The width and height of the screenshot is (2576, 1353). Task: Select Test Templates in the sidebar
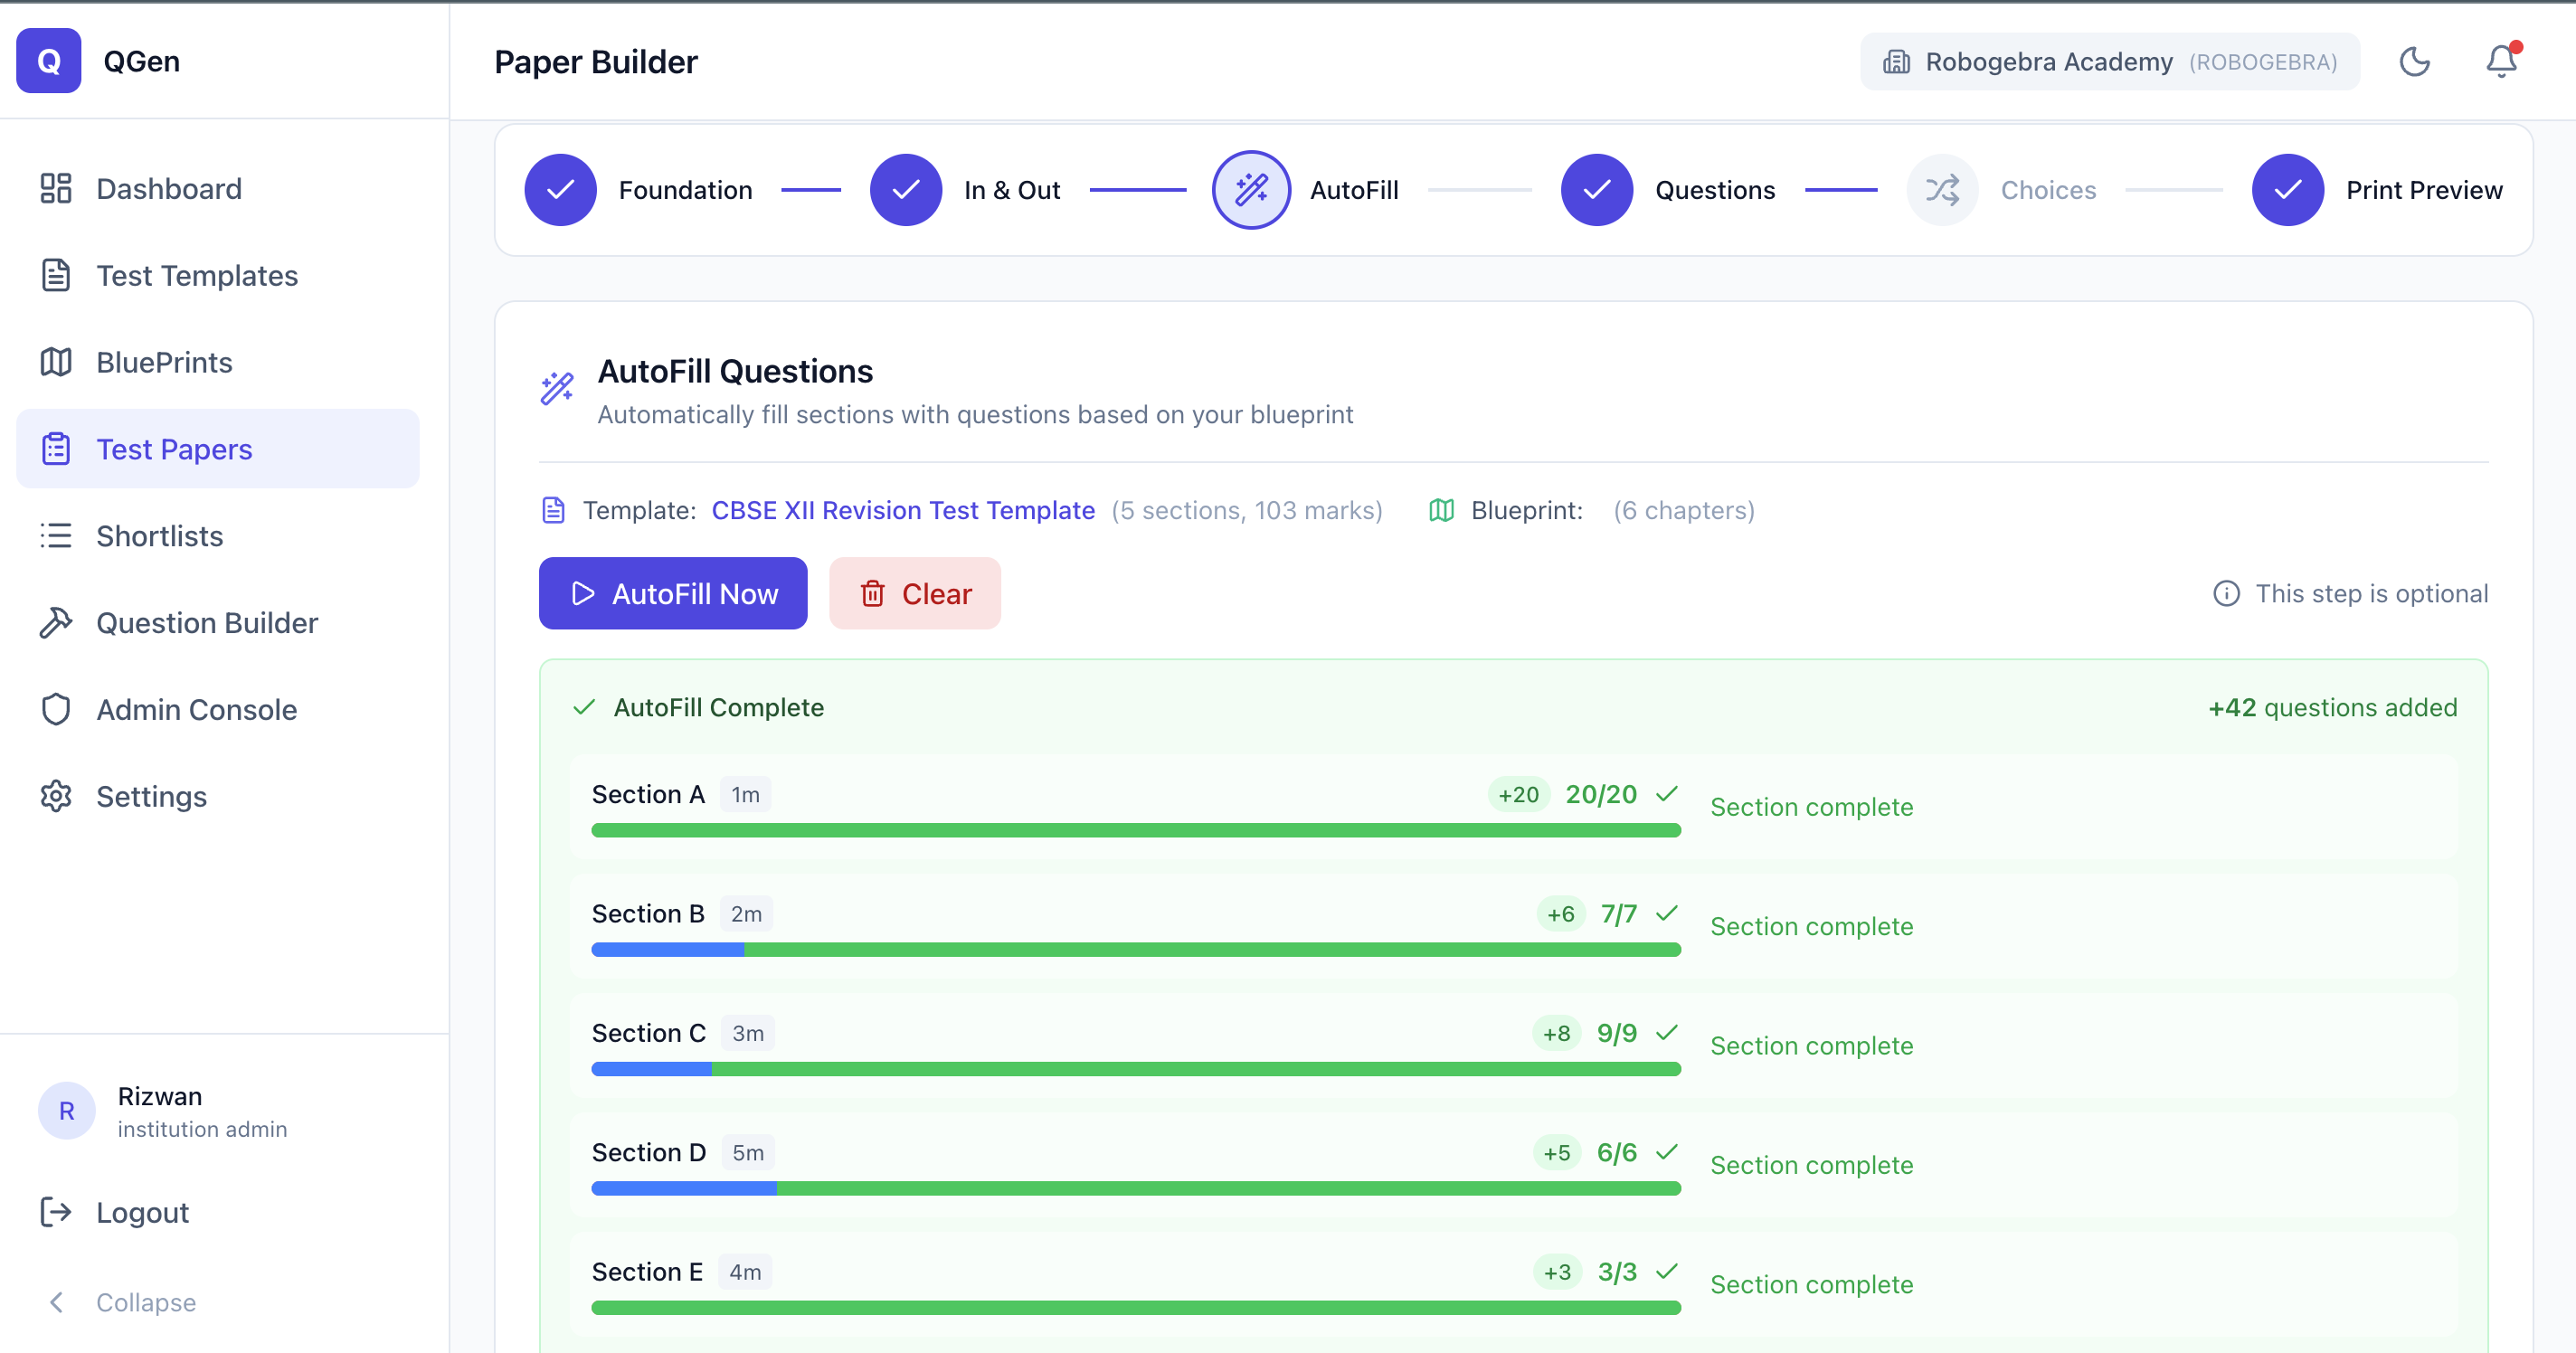[196, 275]
